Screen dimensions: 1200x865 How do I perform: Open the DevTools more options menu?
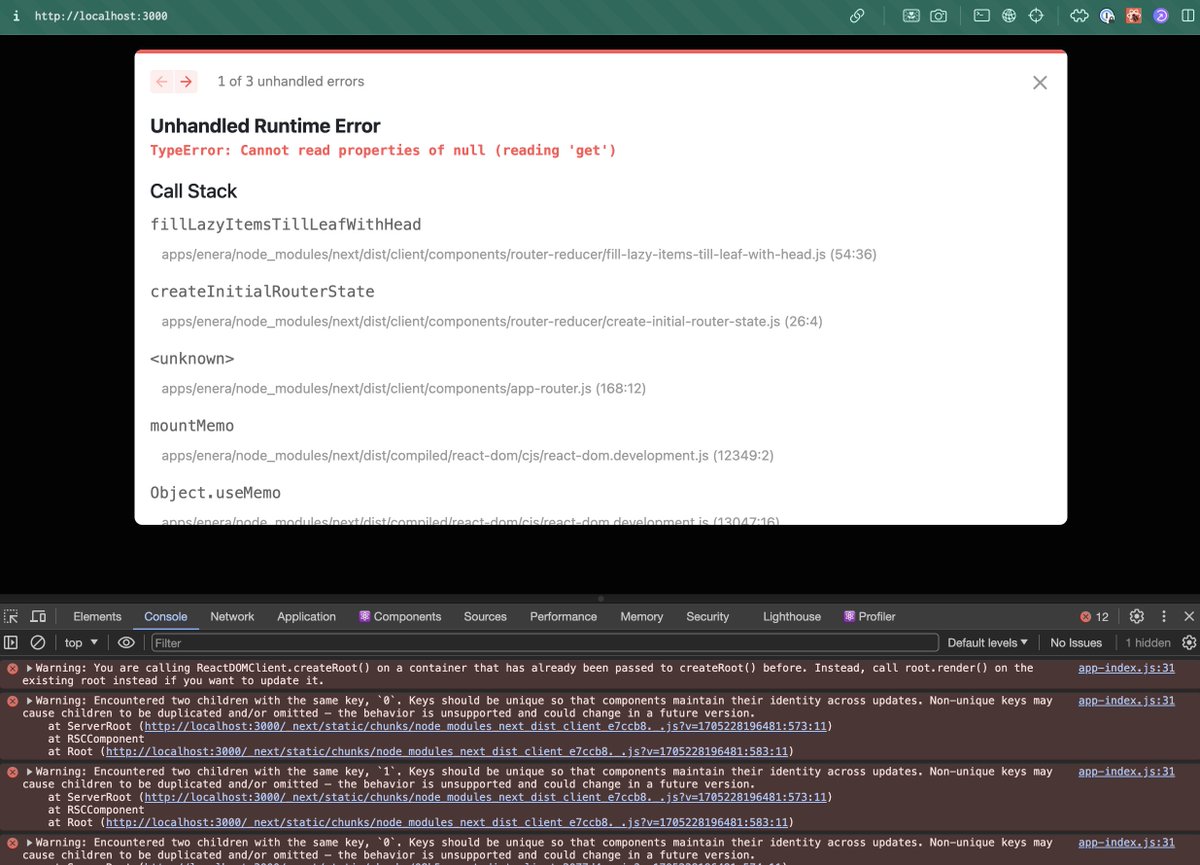click(x=1162, y=616)
